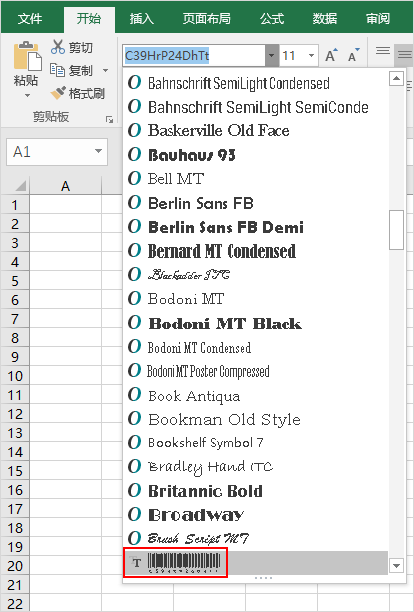Screen dimensions: 414x612
Task: Expand the 复制 dropdown arrow
Action: coord(105,71)
